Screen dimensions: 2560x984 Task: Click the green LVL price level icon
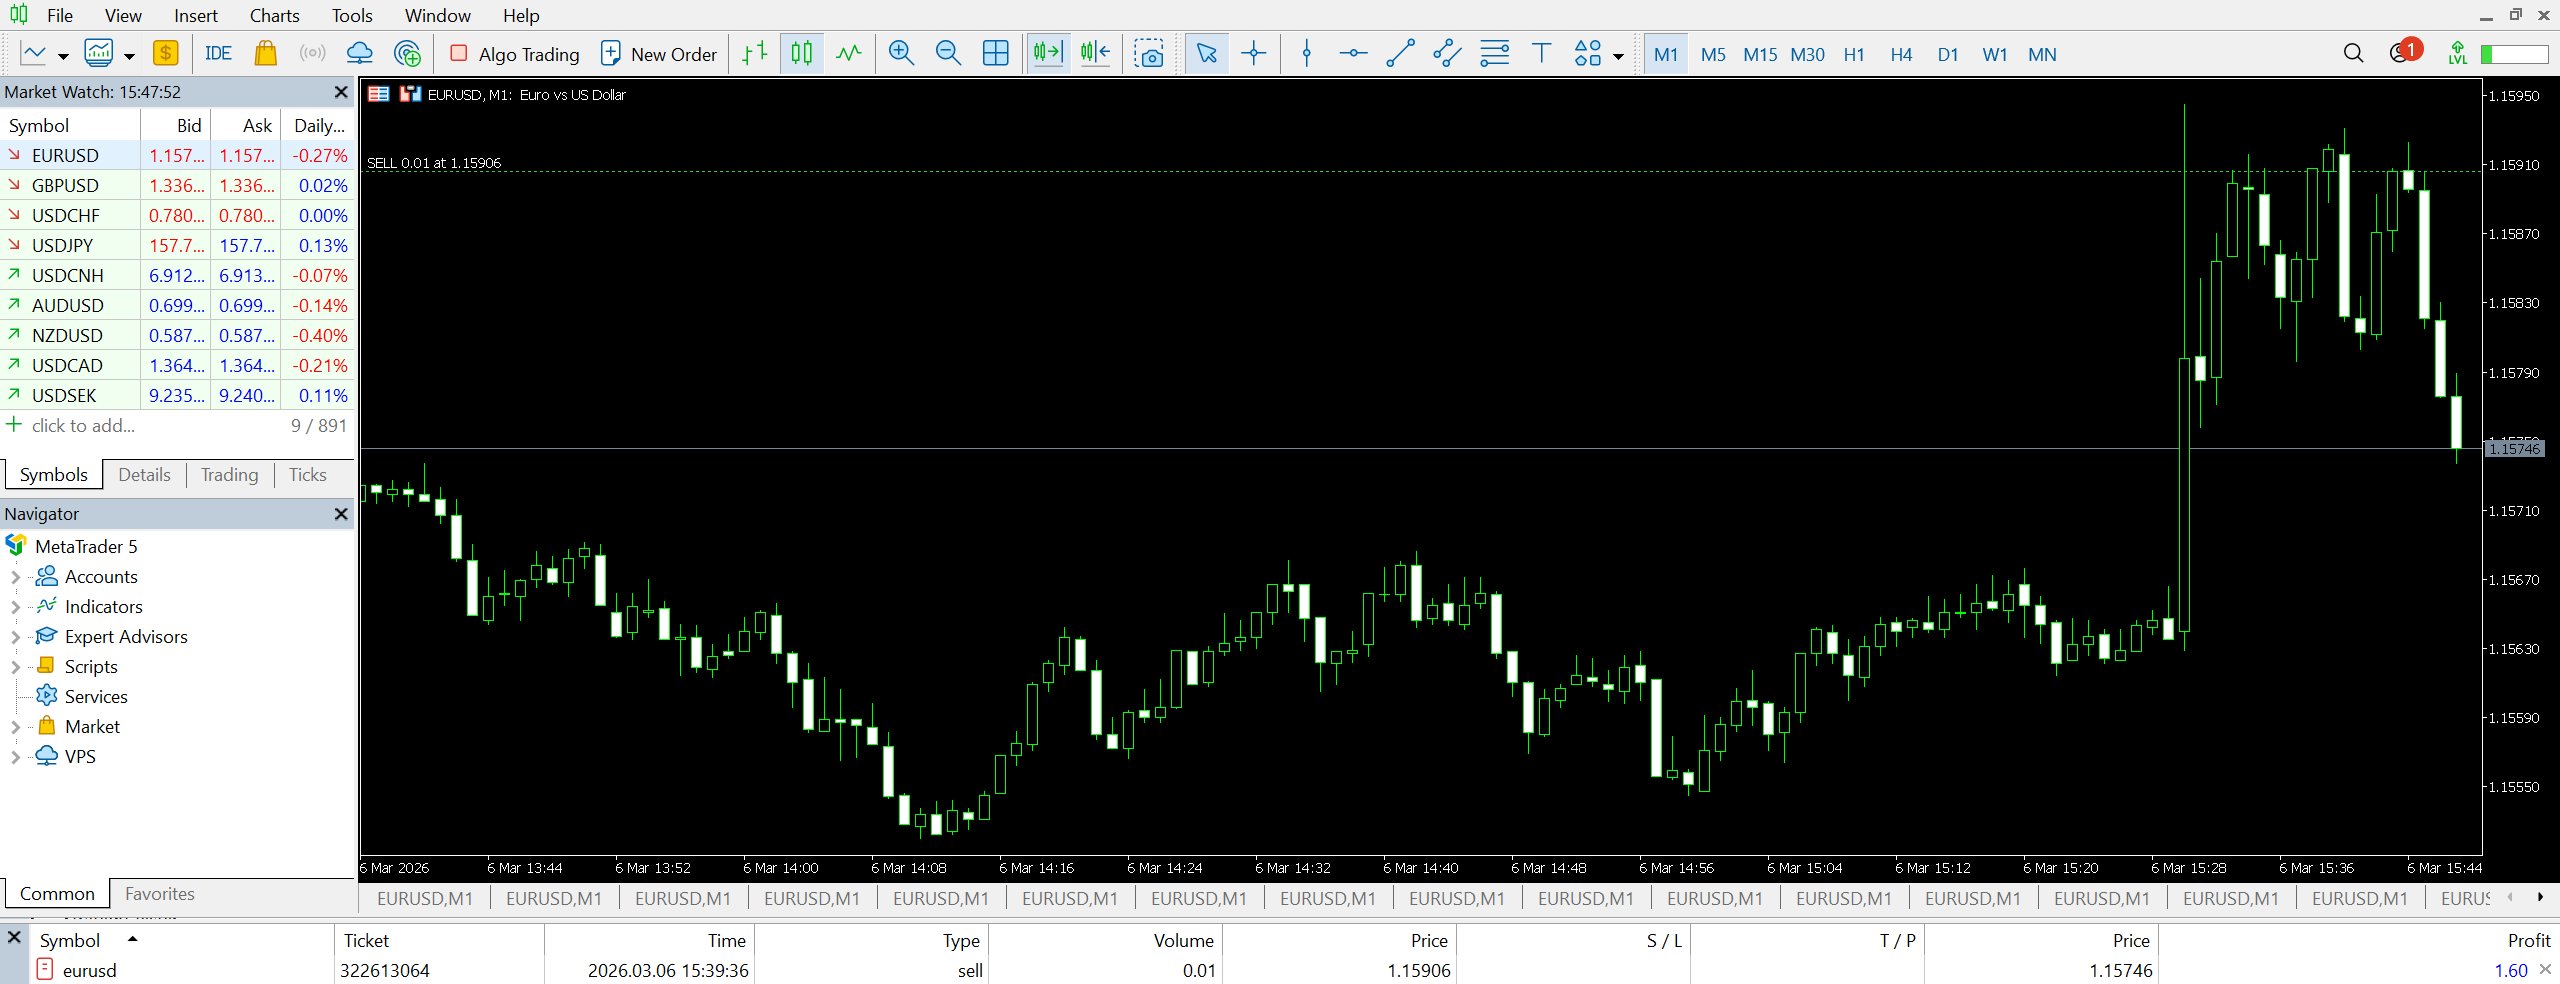pos(2458,54)
